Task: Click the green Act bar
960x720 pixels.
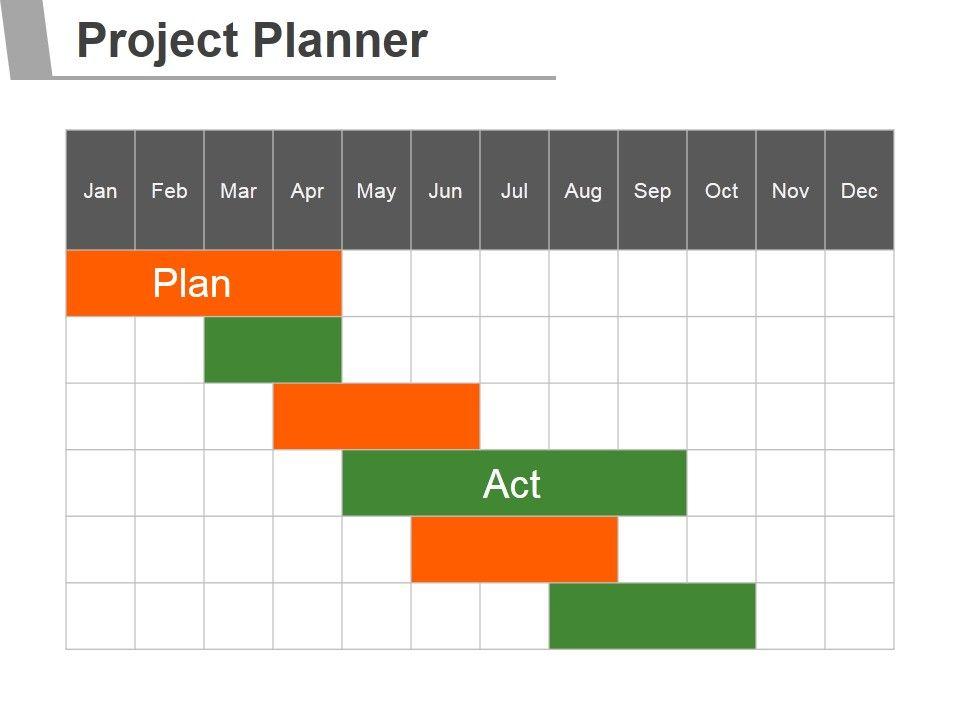Action: click(x=514, y=483)
